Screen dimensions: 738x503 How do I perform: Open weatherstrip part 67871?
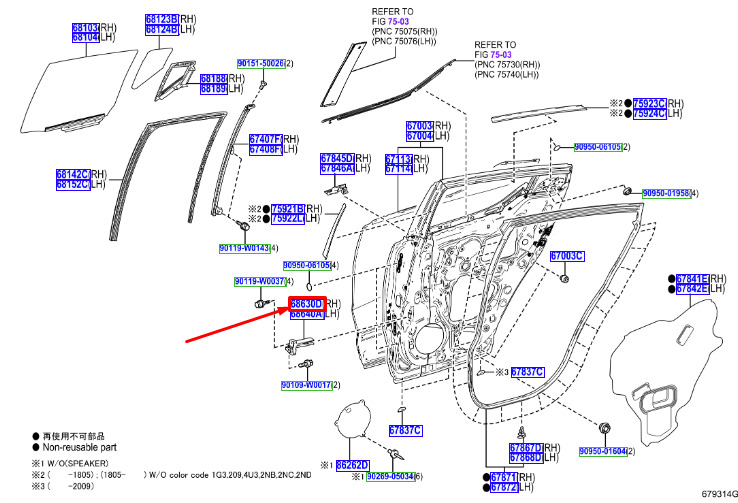click(x=504, y=478)
